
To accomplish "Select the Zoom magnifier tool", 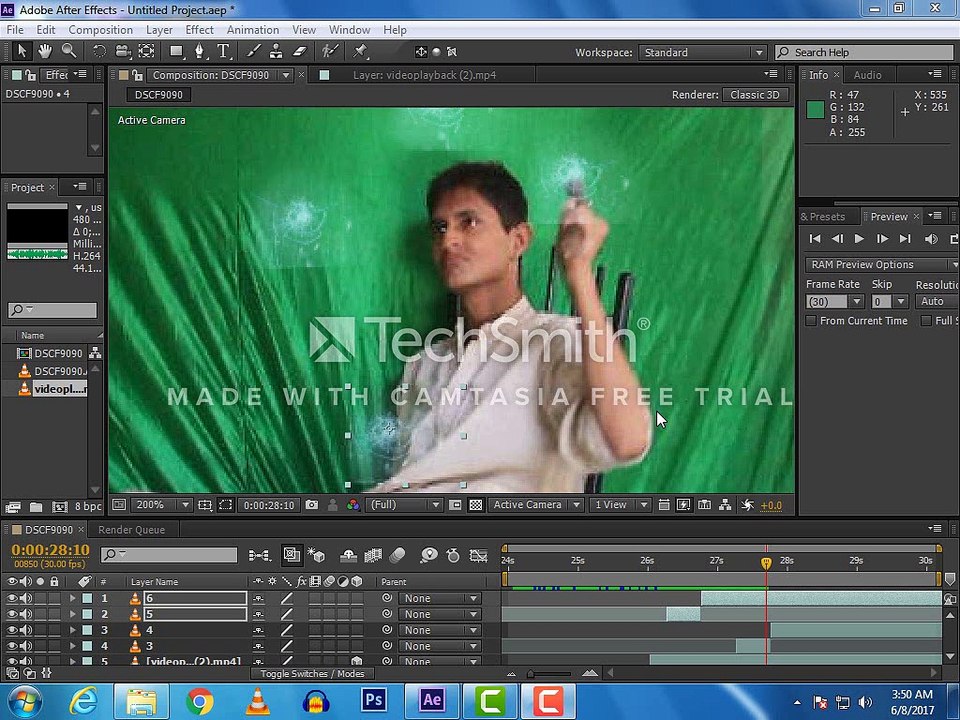I will click(x=69, y=51).
